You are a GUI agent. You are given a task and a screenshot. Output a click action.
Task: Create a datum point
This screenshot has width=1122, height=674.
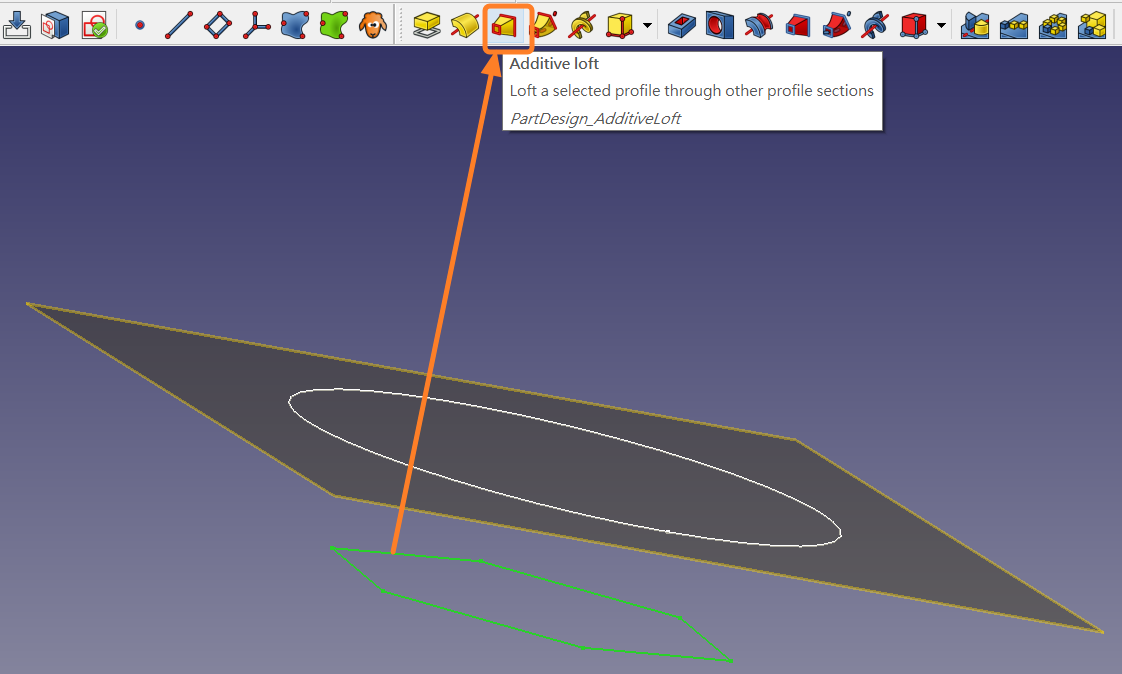pyautogui.click(x=140, y=25)
